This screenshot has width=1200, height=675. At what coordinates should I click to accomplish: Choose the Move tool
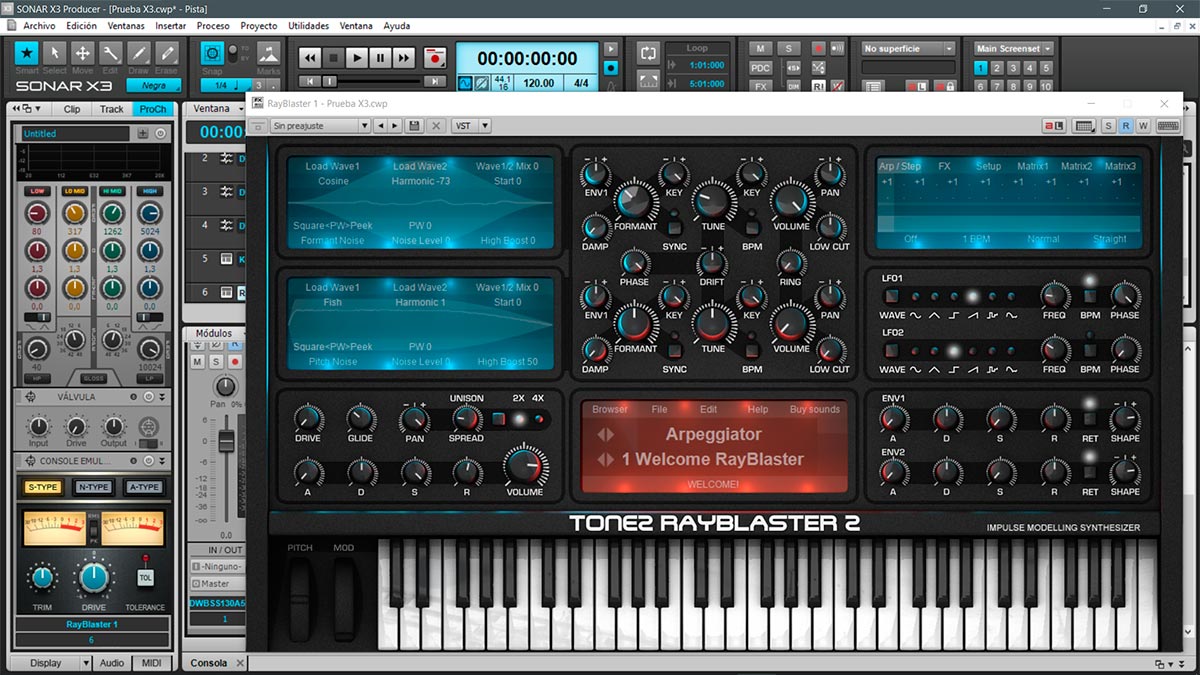click(x=83, y=53)
